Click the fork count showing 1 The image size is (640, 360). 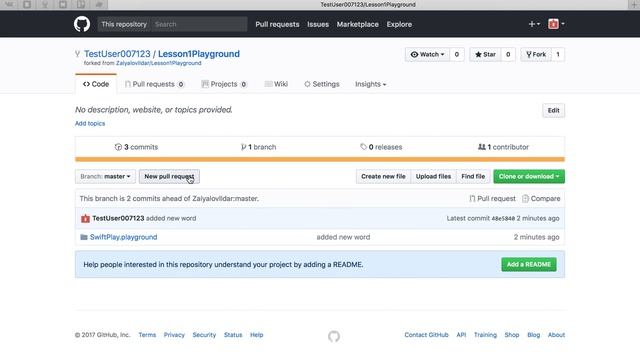tap(558, 54)
